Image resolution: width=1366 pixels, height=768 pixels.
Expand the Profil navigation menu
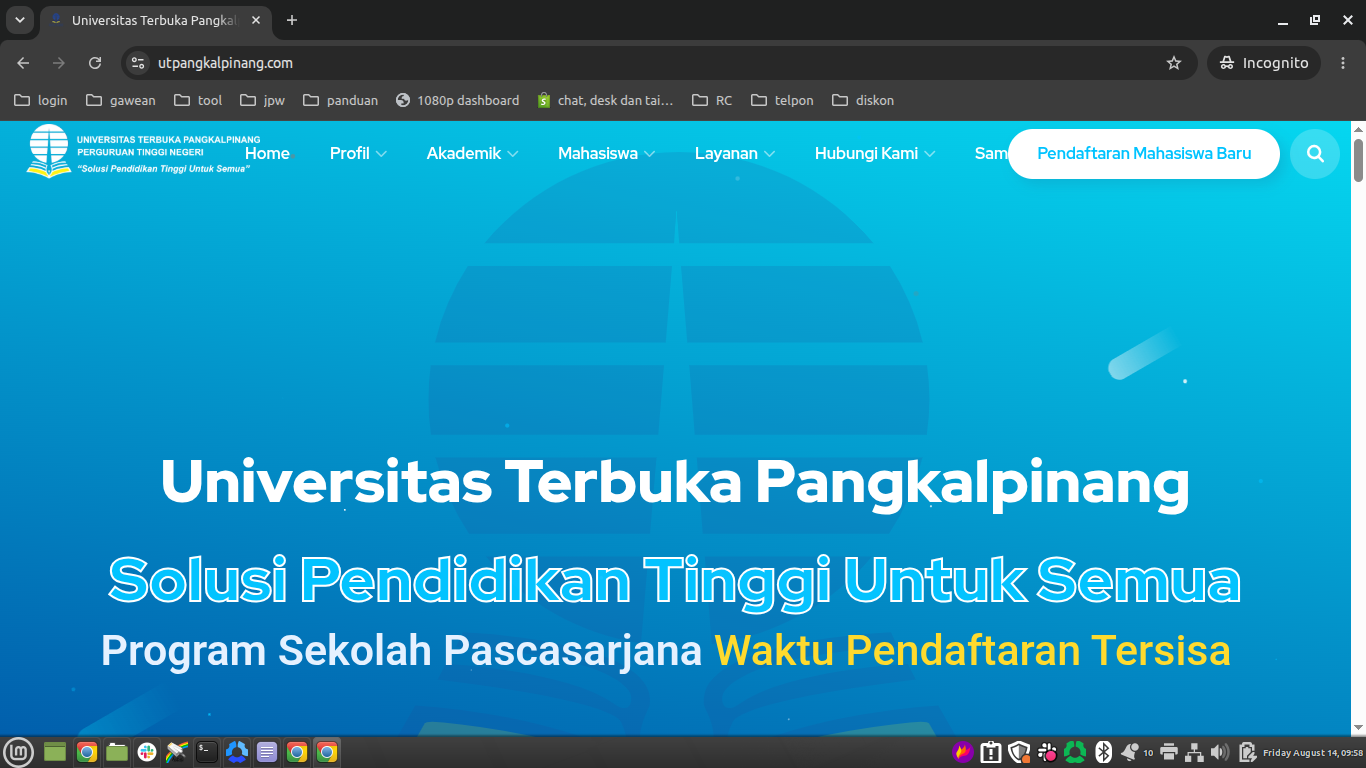coord(358,153)
